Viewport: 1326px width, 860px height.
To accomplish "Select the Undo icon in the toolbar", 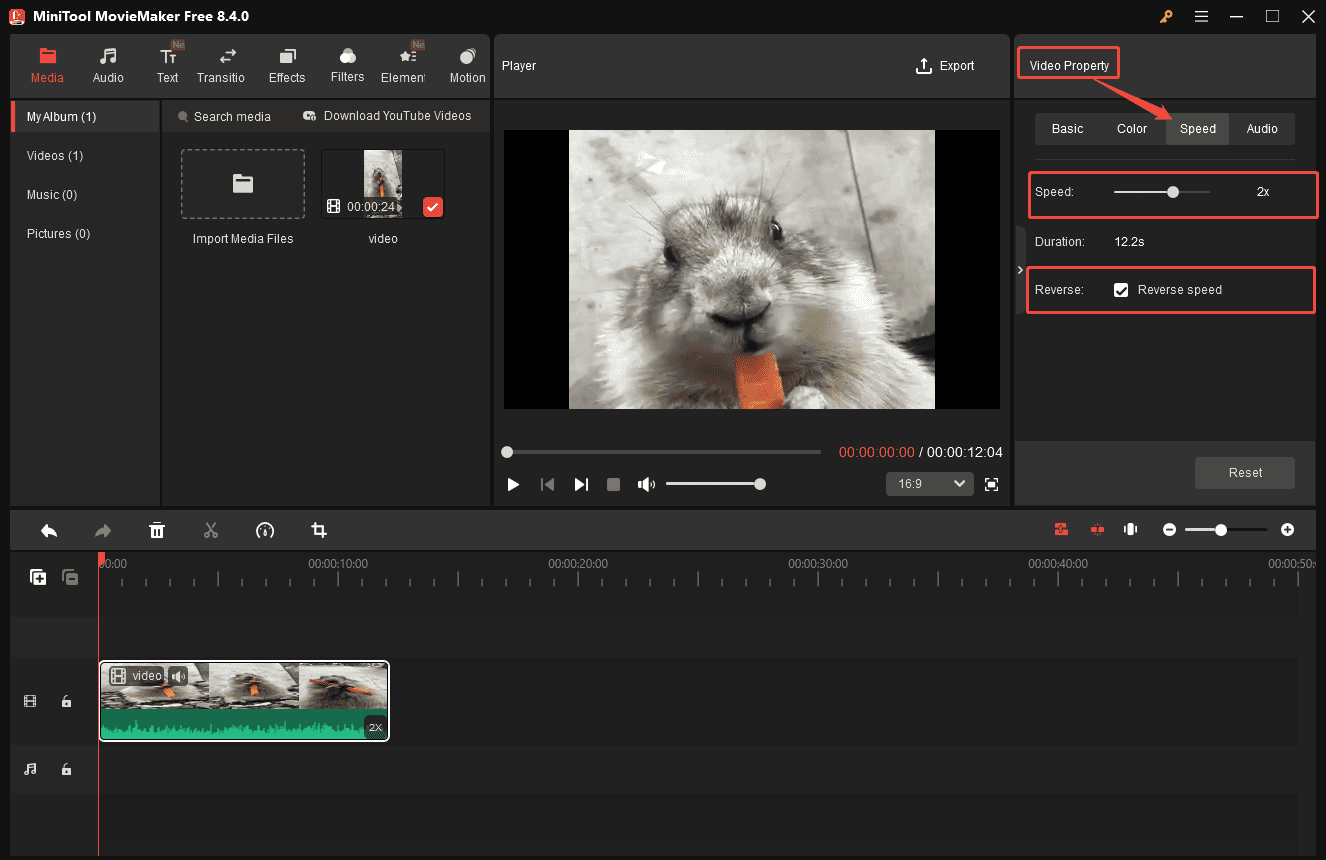I will (x=49, y=530).
